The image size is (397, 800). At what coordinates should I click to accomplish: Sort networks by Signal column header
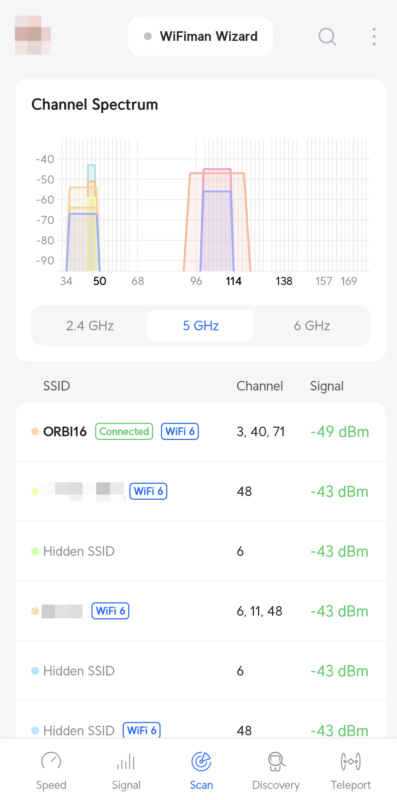327,386
